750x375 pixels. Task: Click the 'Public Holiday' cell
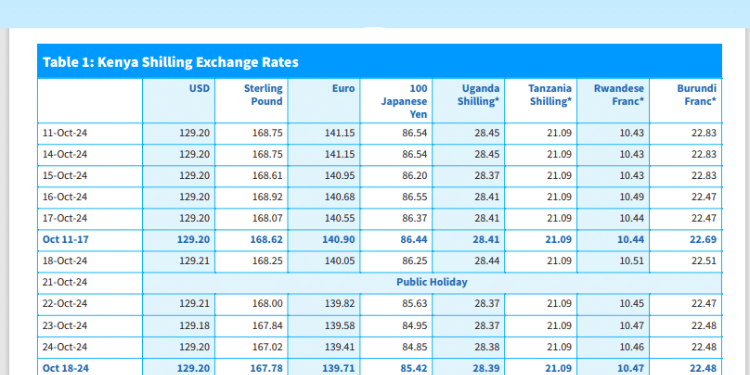coord(431,282)
